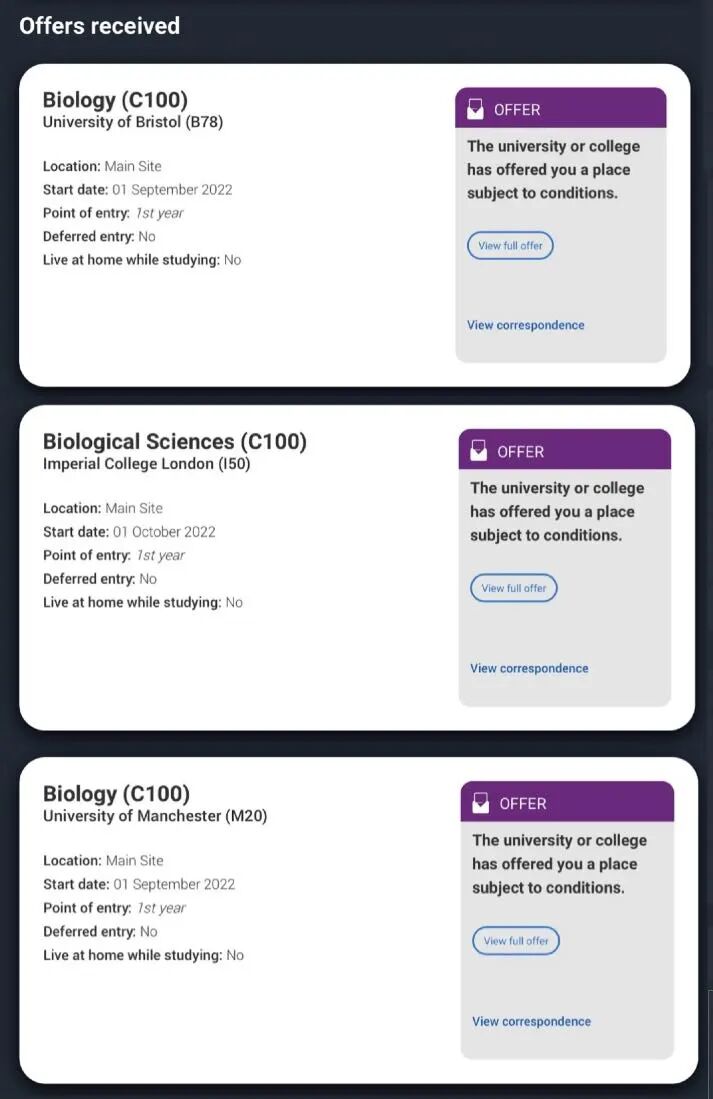The image size is (713, 1099).
Task: View correspondence for the Bristol offer
Action: (525, 325)
